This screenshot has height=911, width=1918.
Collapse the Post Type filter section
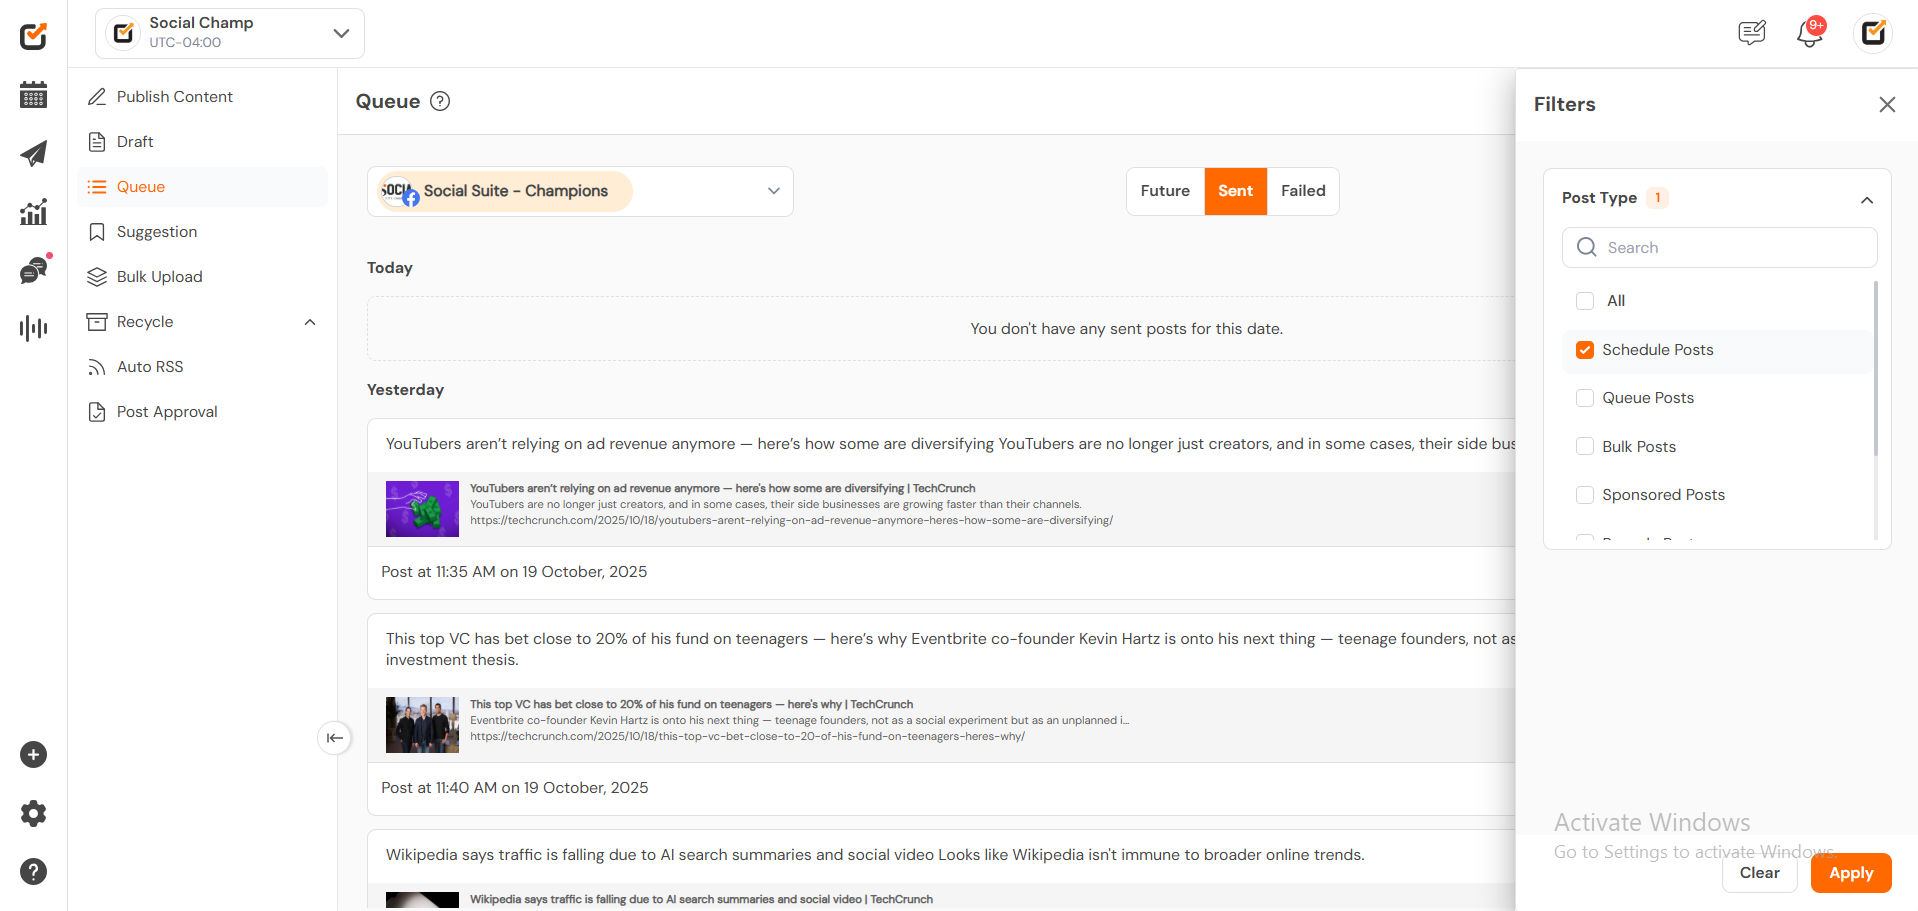pyautogui.click(x=1866, y=199)
